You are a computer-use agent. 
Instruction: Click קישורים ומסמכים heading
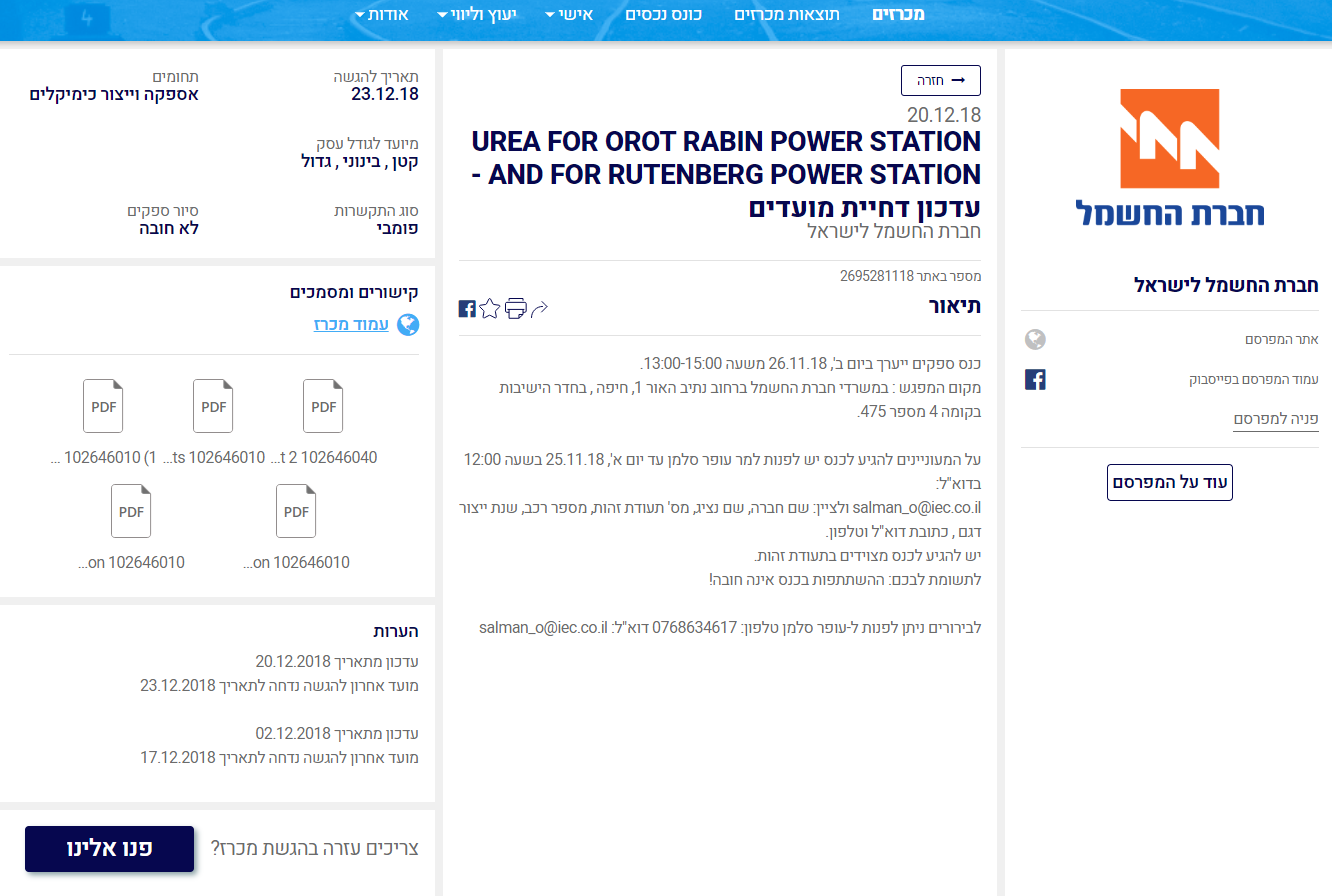coord(355,293)
